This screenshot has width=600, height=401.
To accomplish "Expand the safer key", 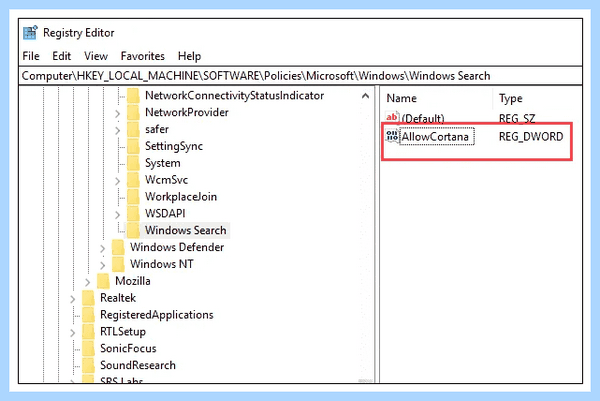I will [117, 130].
